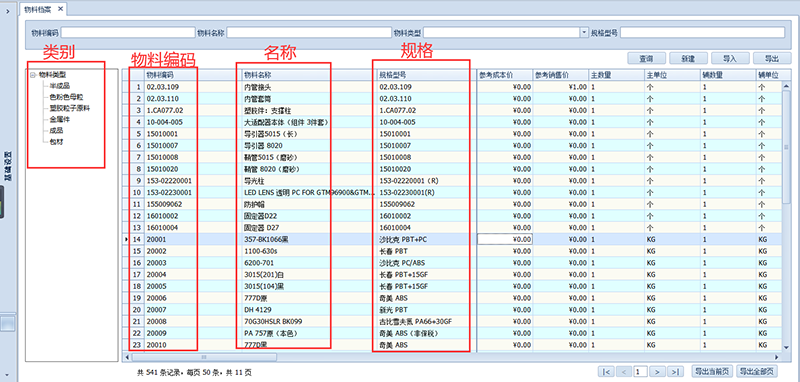Select material code 16010004 in row 13
800x382 pixels.
[192, 227]
